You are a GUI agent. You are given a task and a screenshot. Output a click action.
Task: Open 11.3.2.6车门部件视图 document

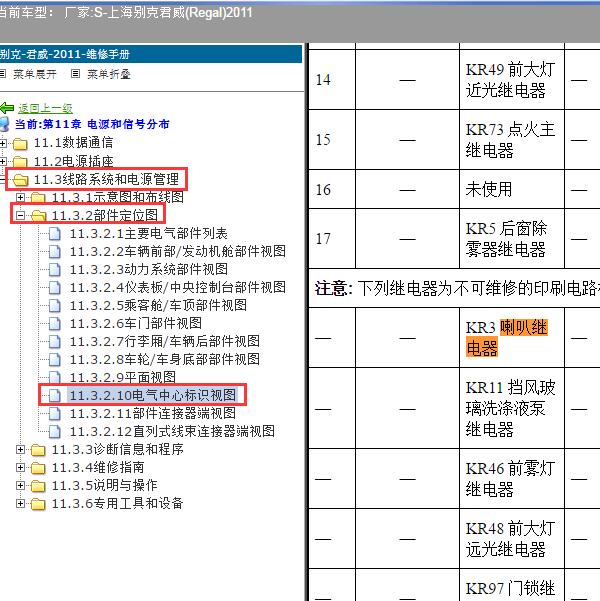[136, 323]
